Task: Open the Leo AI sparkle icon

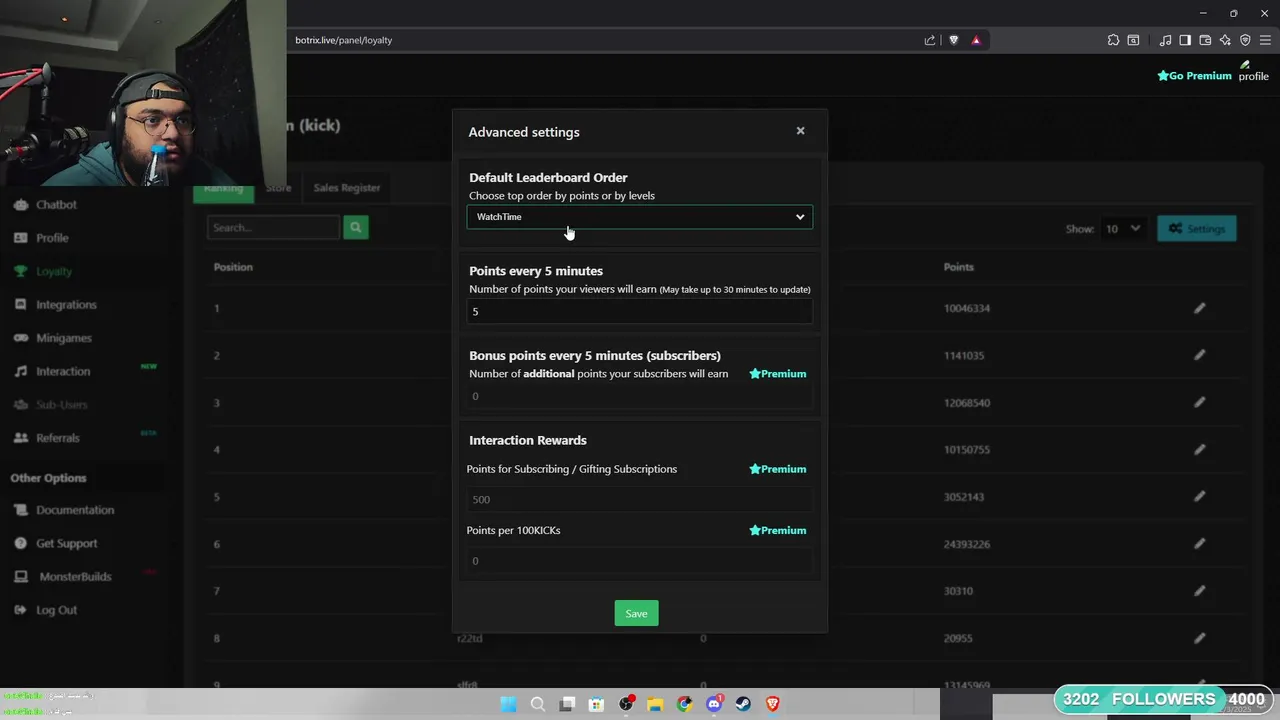Action: pyautogui.click(x=1225, y=40)
